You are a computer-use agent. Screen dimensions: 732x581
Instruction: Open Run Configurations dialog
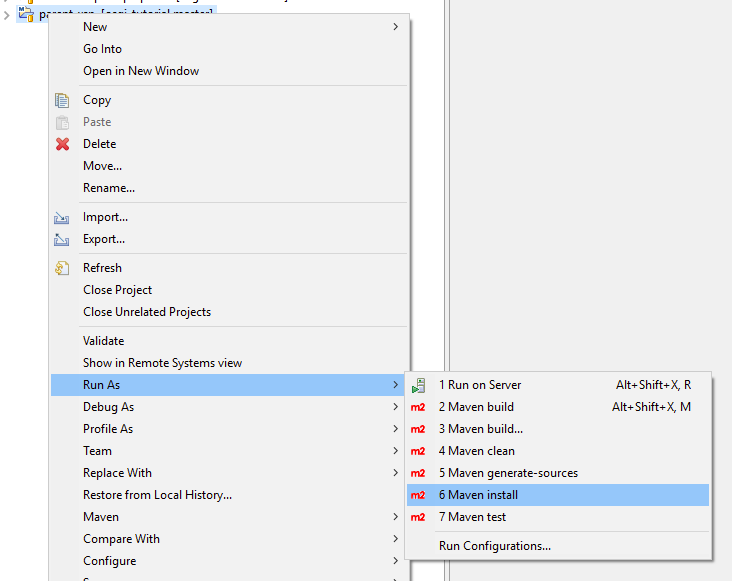494,546
